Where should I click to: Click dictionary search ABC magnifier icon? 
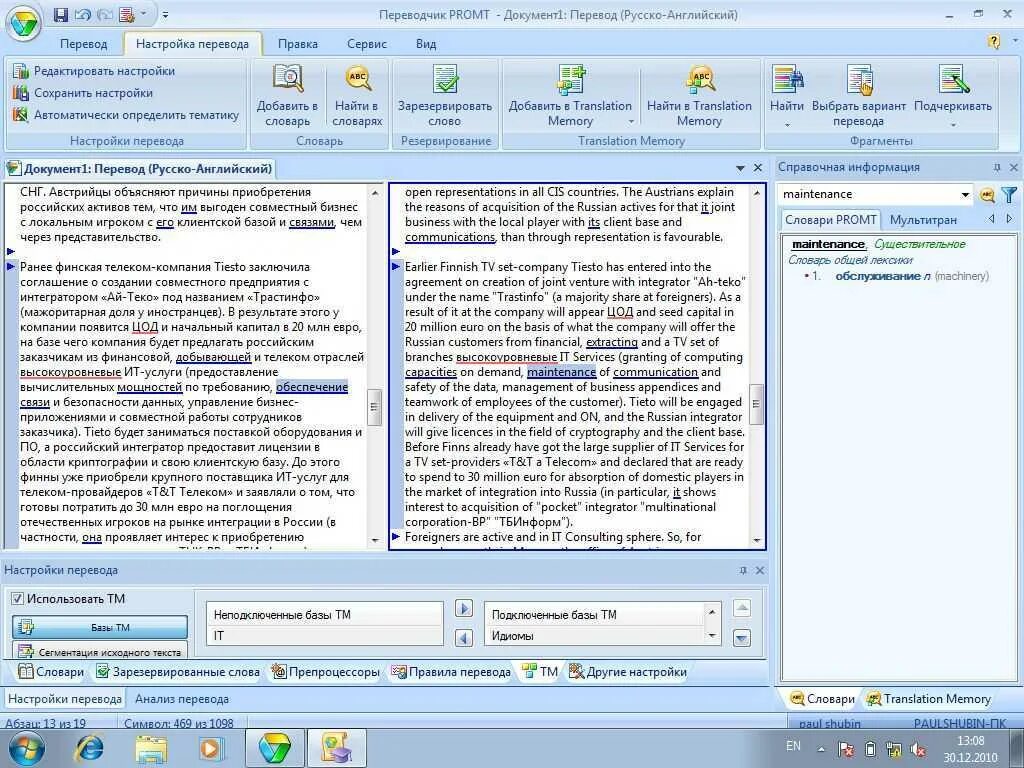[987, 195]
